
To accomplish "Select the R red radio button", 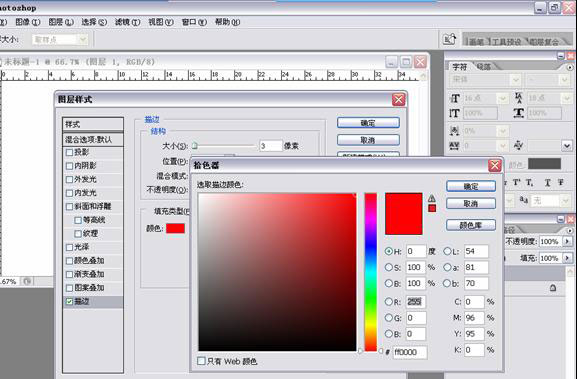I will (x=389, y=302).
